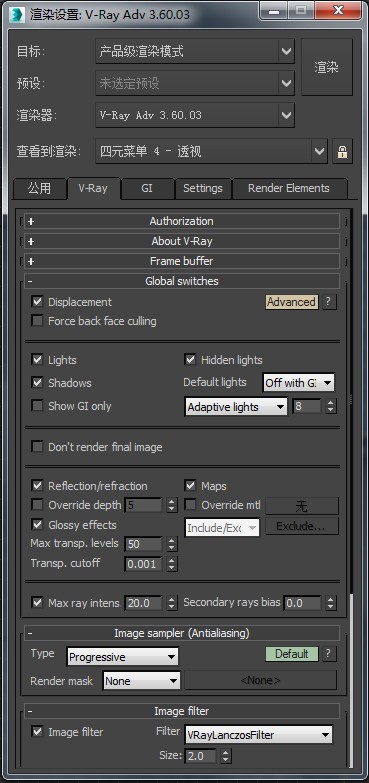Open the sampler Type Progressive dropdown
Screen dimensions: 369x783
[122, 657]
